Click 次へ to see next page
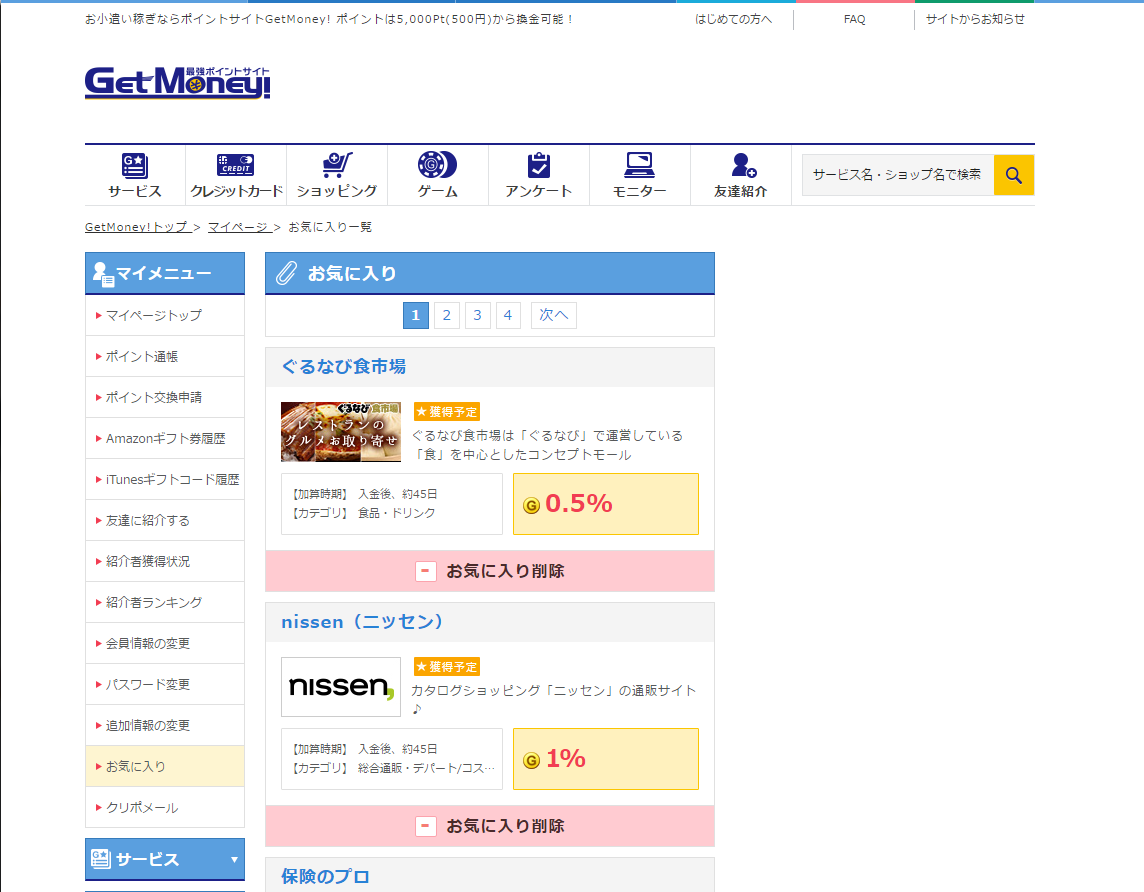Image resolution: width=1144 pixels, height=892 pixels. coord(554,315)
